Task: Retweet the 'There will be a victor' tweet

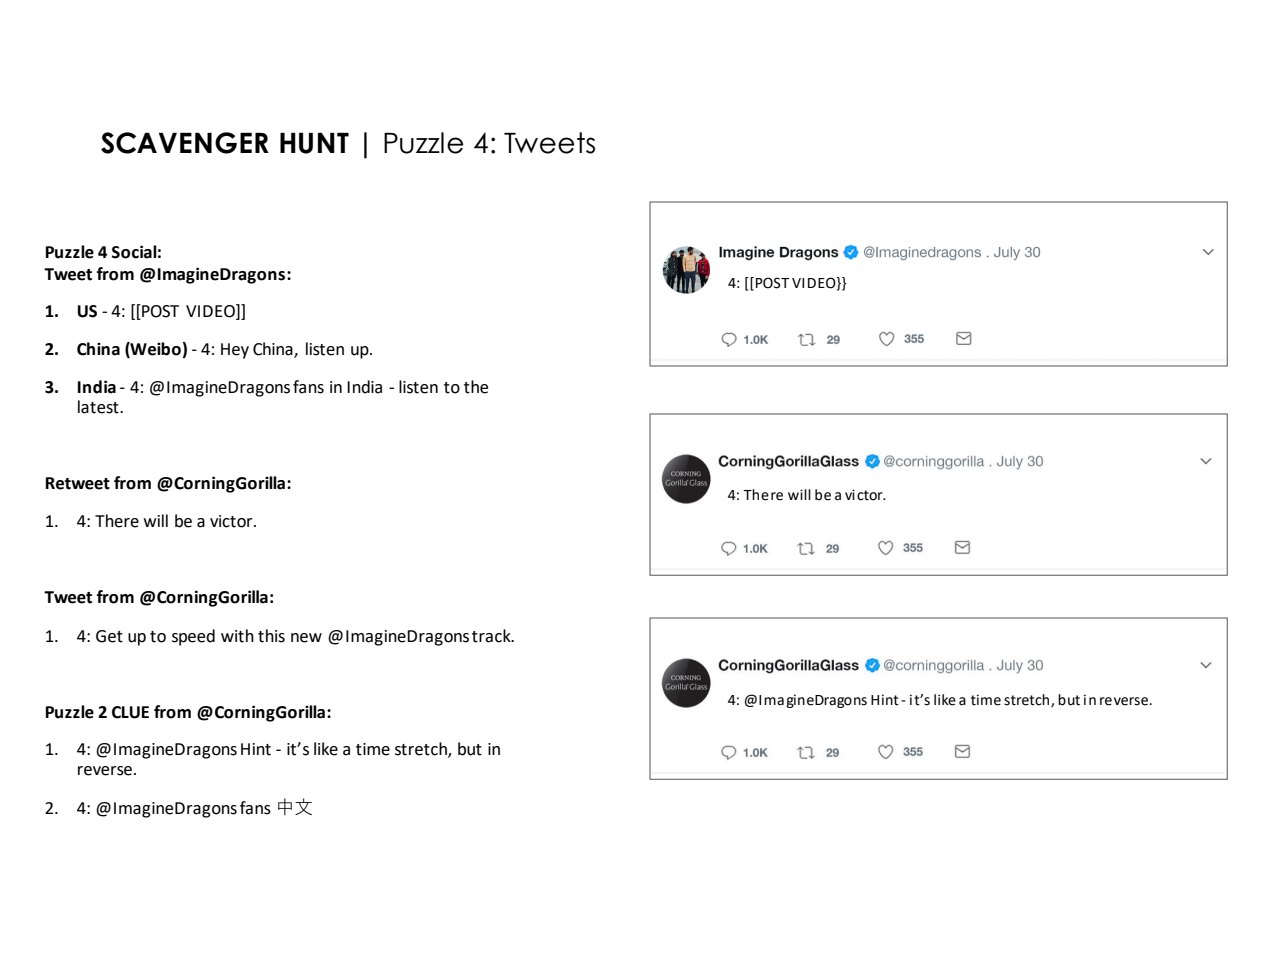Action: coord(805,548)
